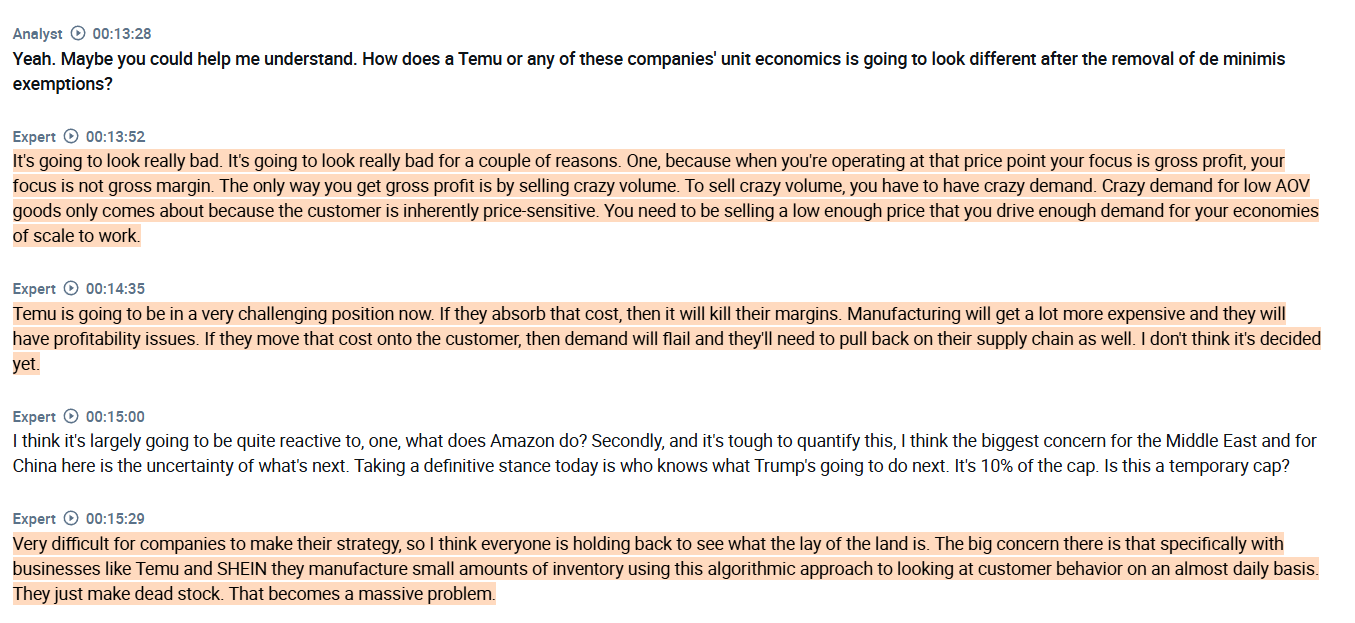
Task: Click the Analyst speaker label
Action: [38, 34]
